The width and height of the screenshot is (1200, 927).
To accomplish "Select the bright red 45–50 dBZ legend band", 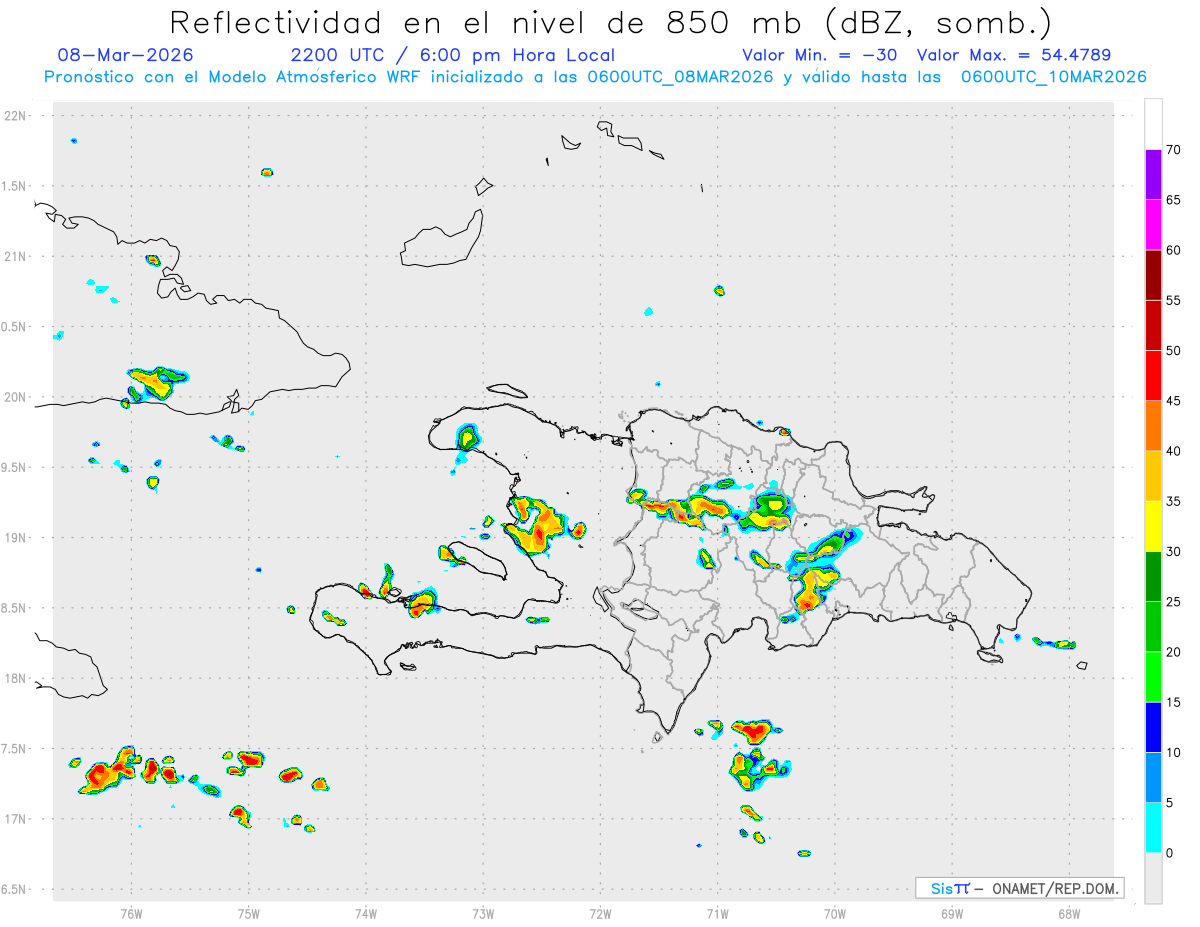I will (1153, 376).
